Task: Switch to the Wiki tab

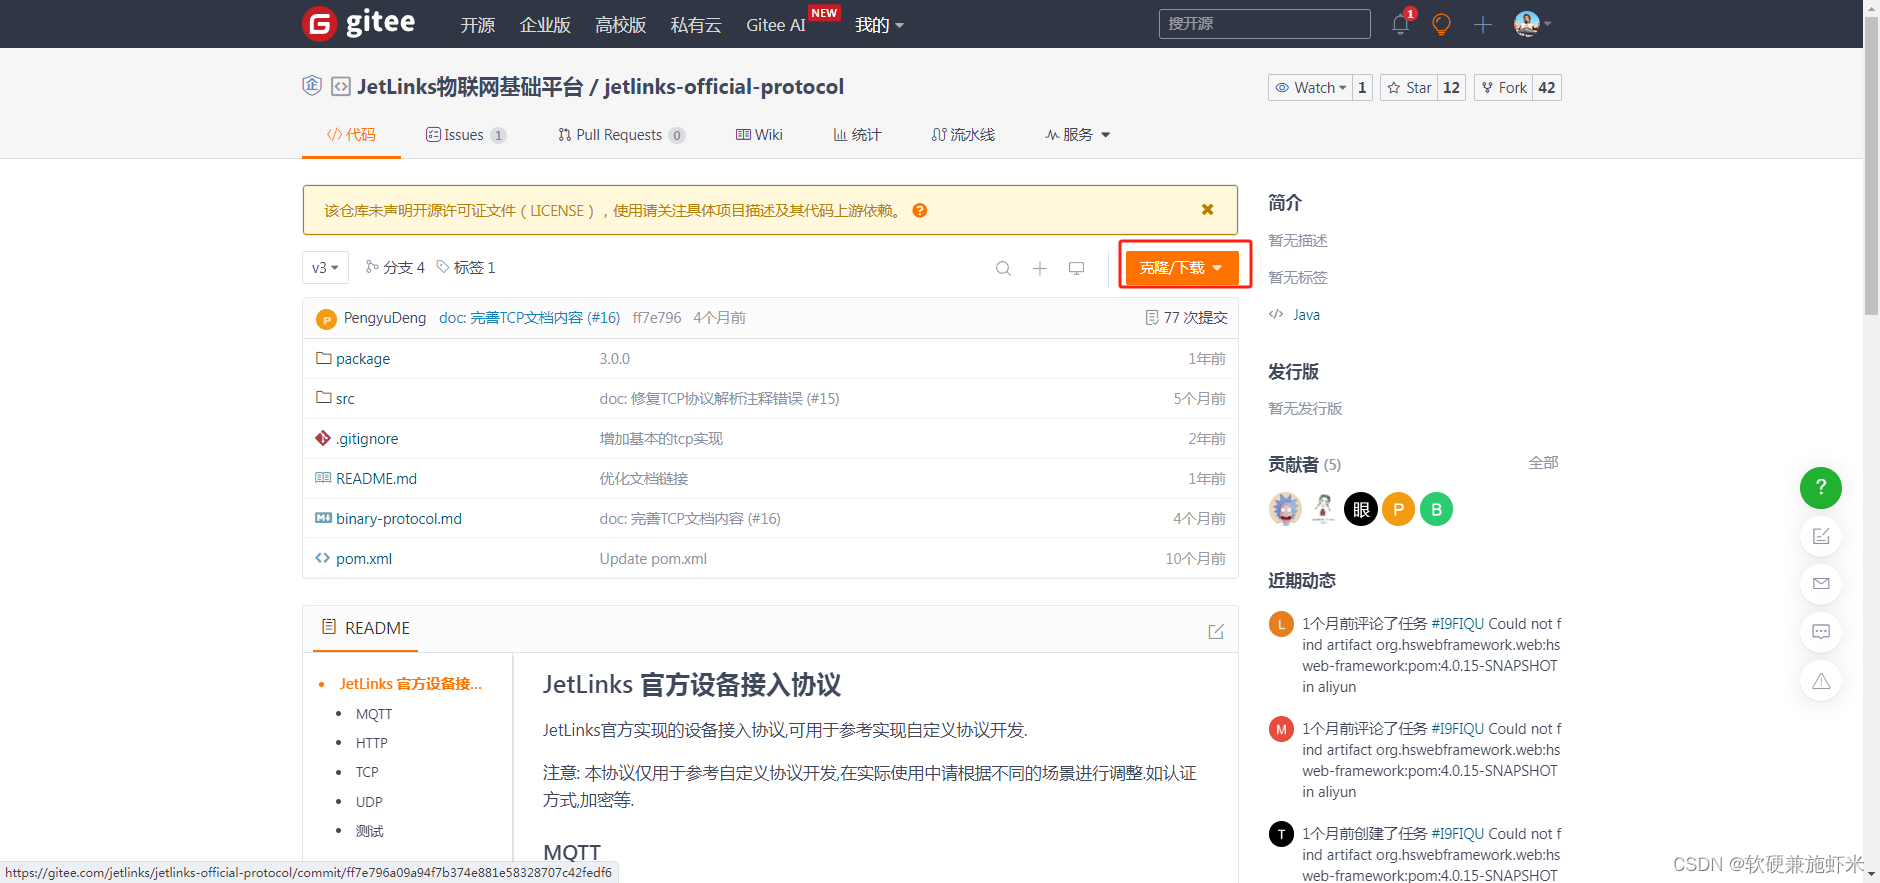Action: [x=759, y=135]
